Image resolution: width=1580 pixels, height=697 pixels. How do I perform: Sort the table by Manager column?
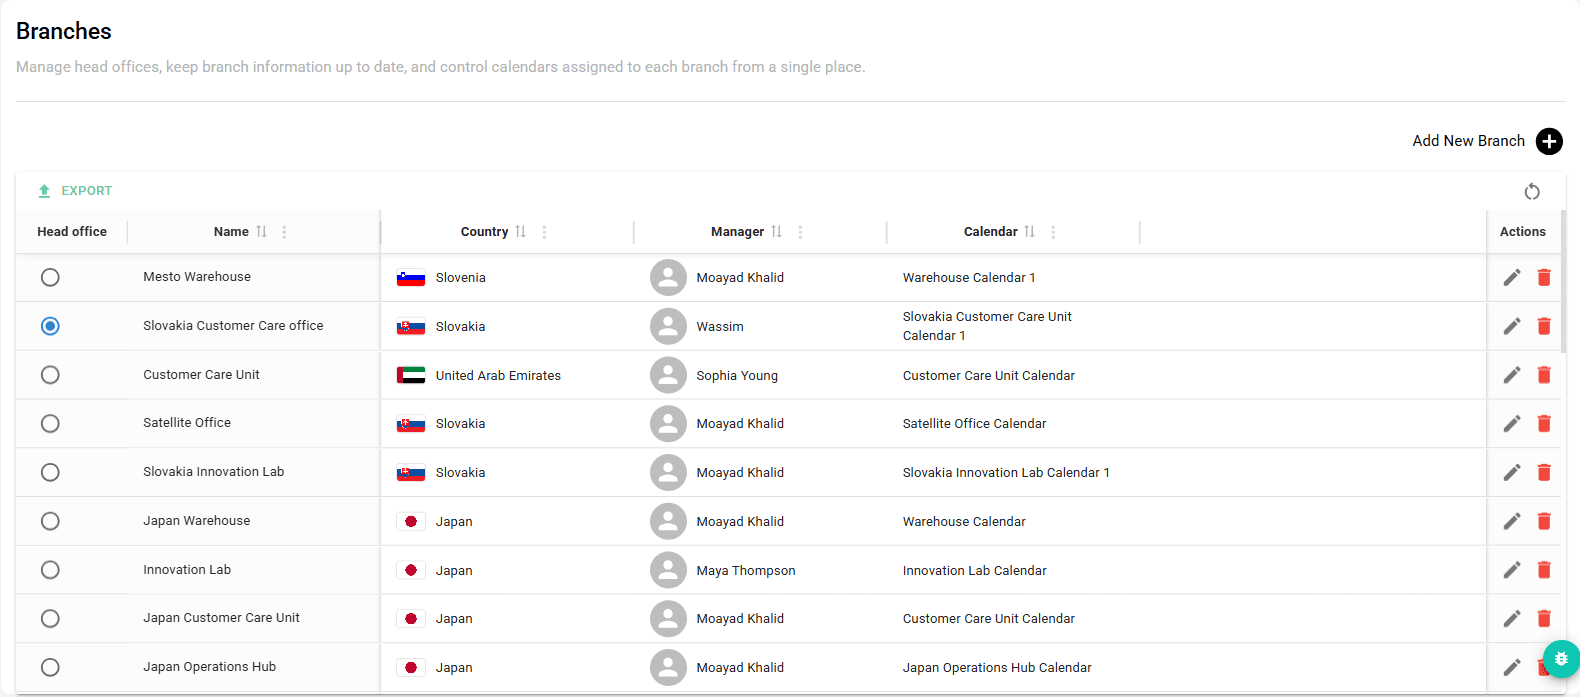[738, 232]
